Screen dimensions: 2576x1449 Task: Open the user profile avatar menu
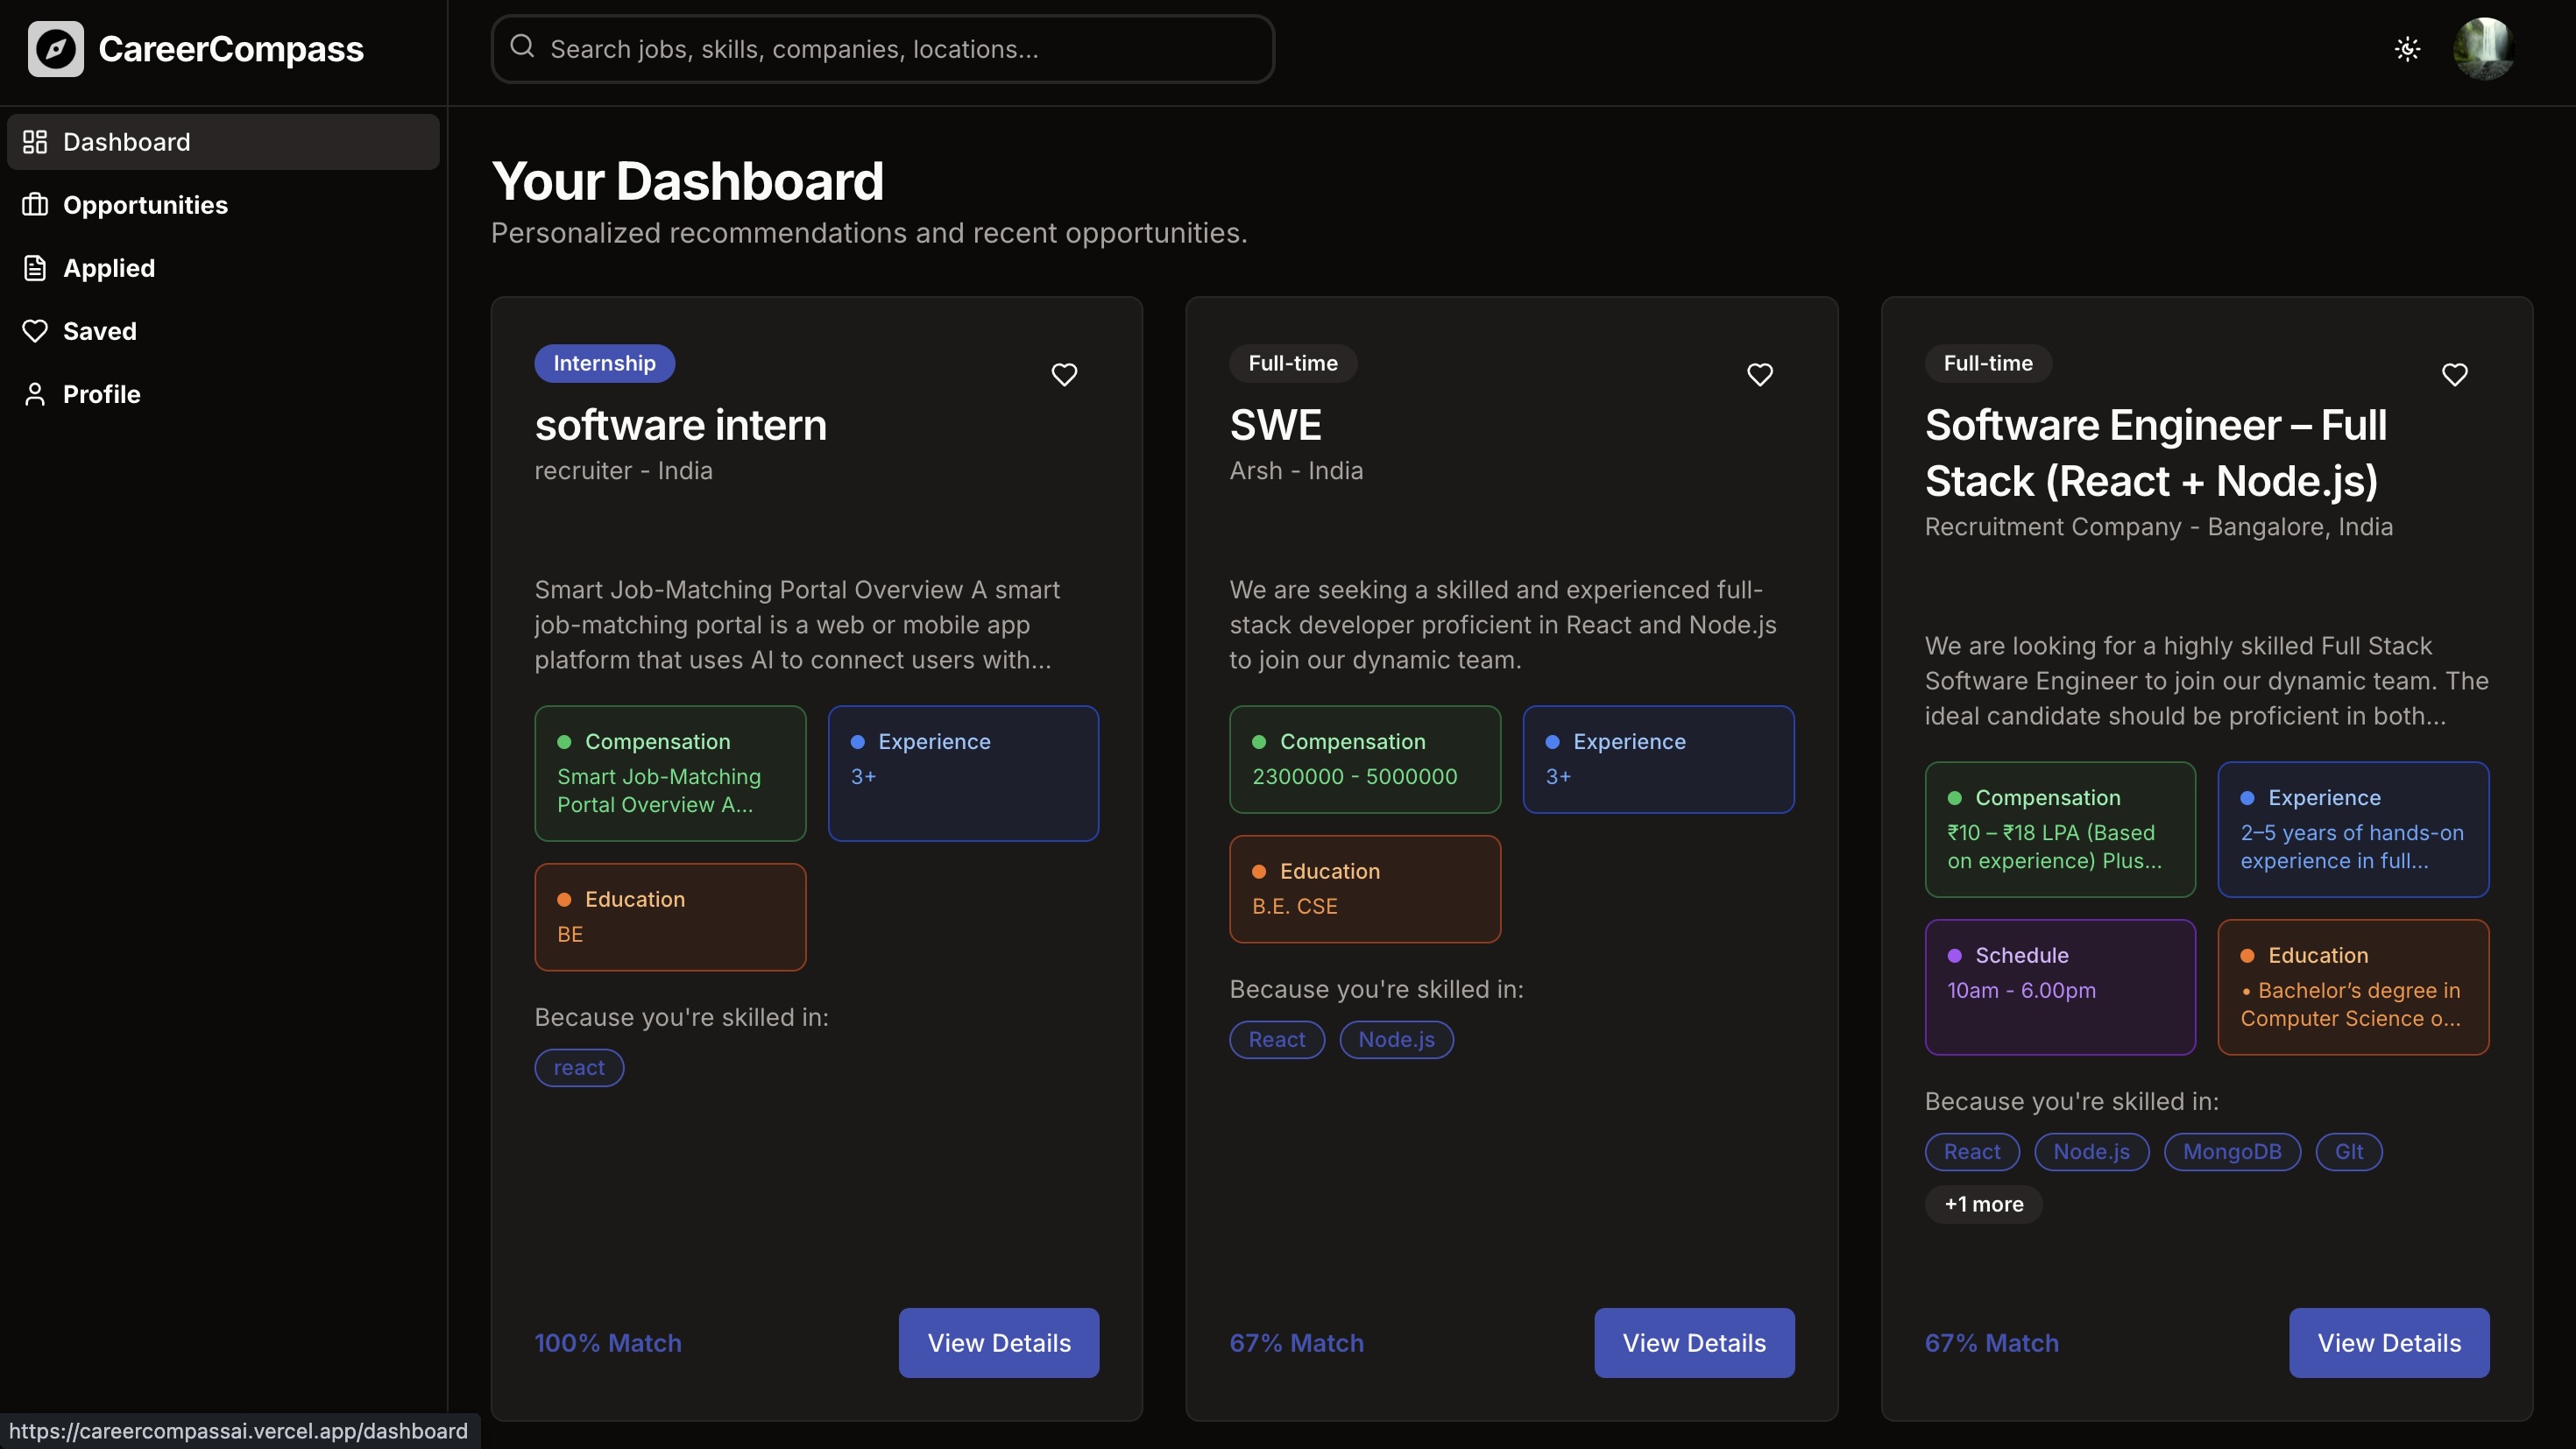pos(2484,49)
